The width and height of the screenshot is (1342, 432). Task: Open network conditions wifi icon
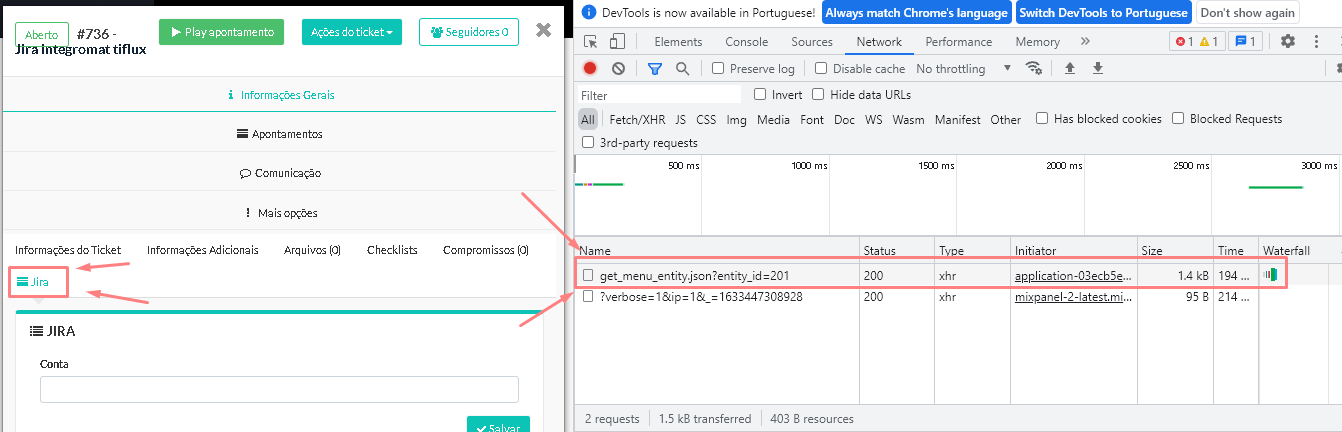pos(1034,68)
